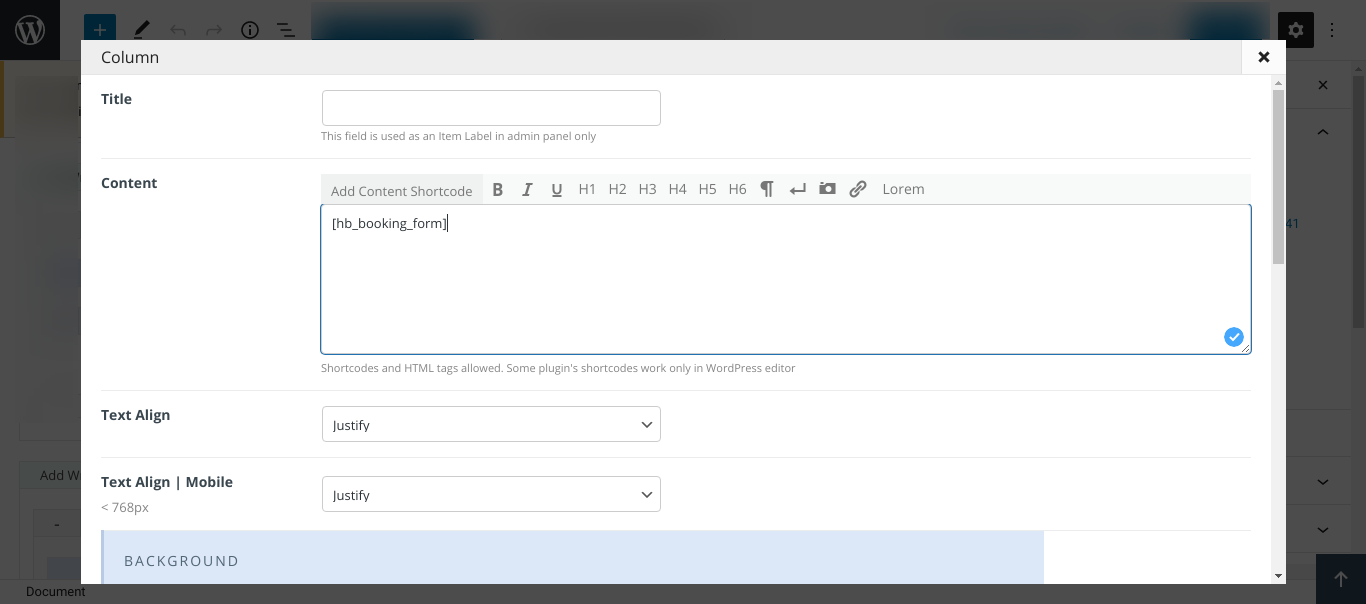Viewport: 1366px width, 604px height.
Task: Click the Underline formatting icon
Action: point(557,189)
